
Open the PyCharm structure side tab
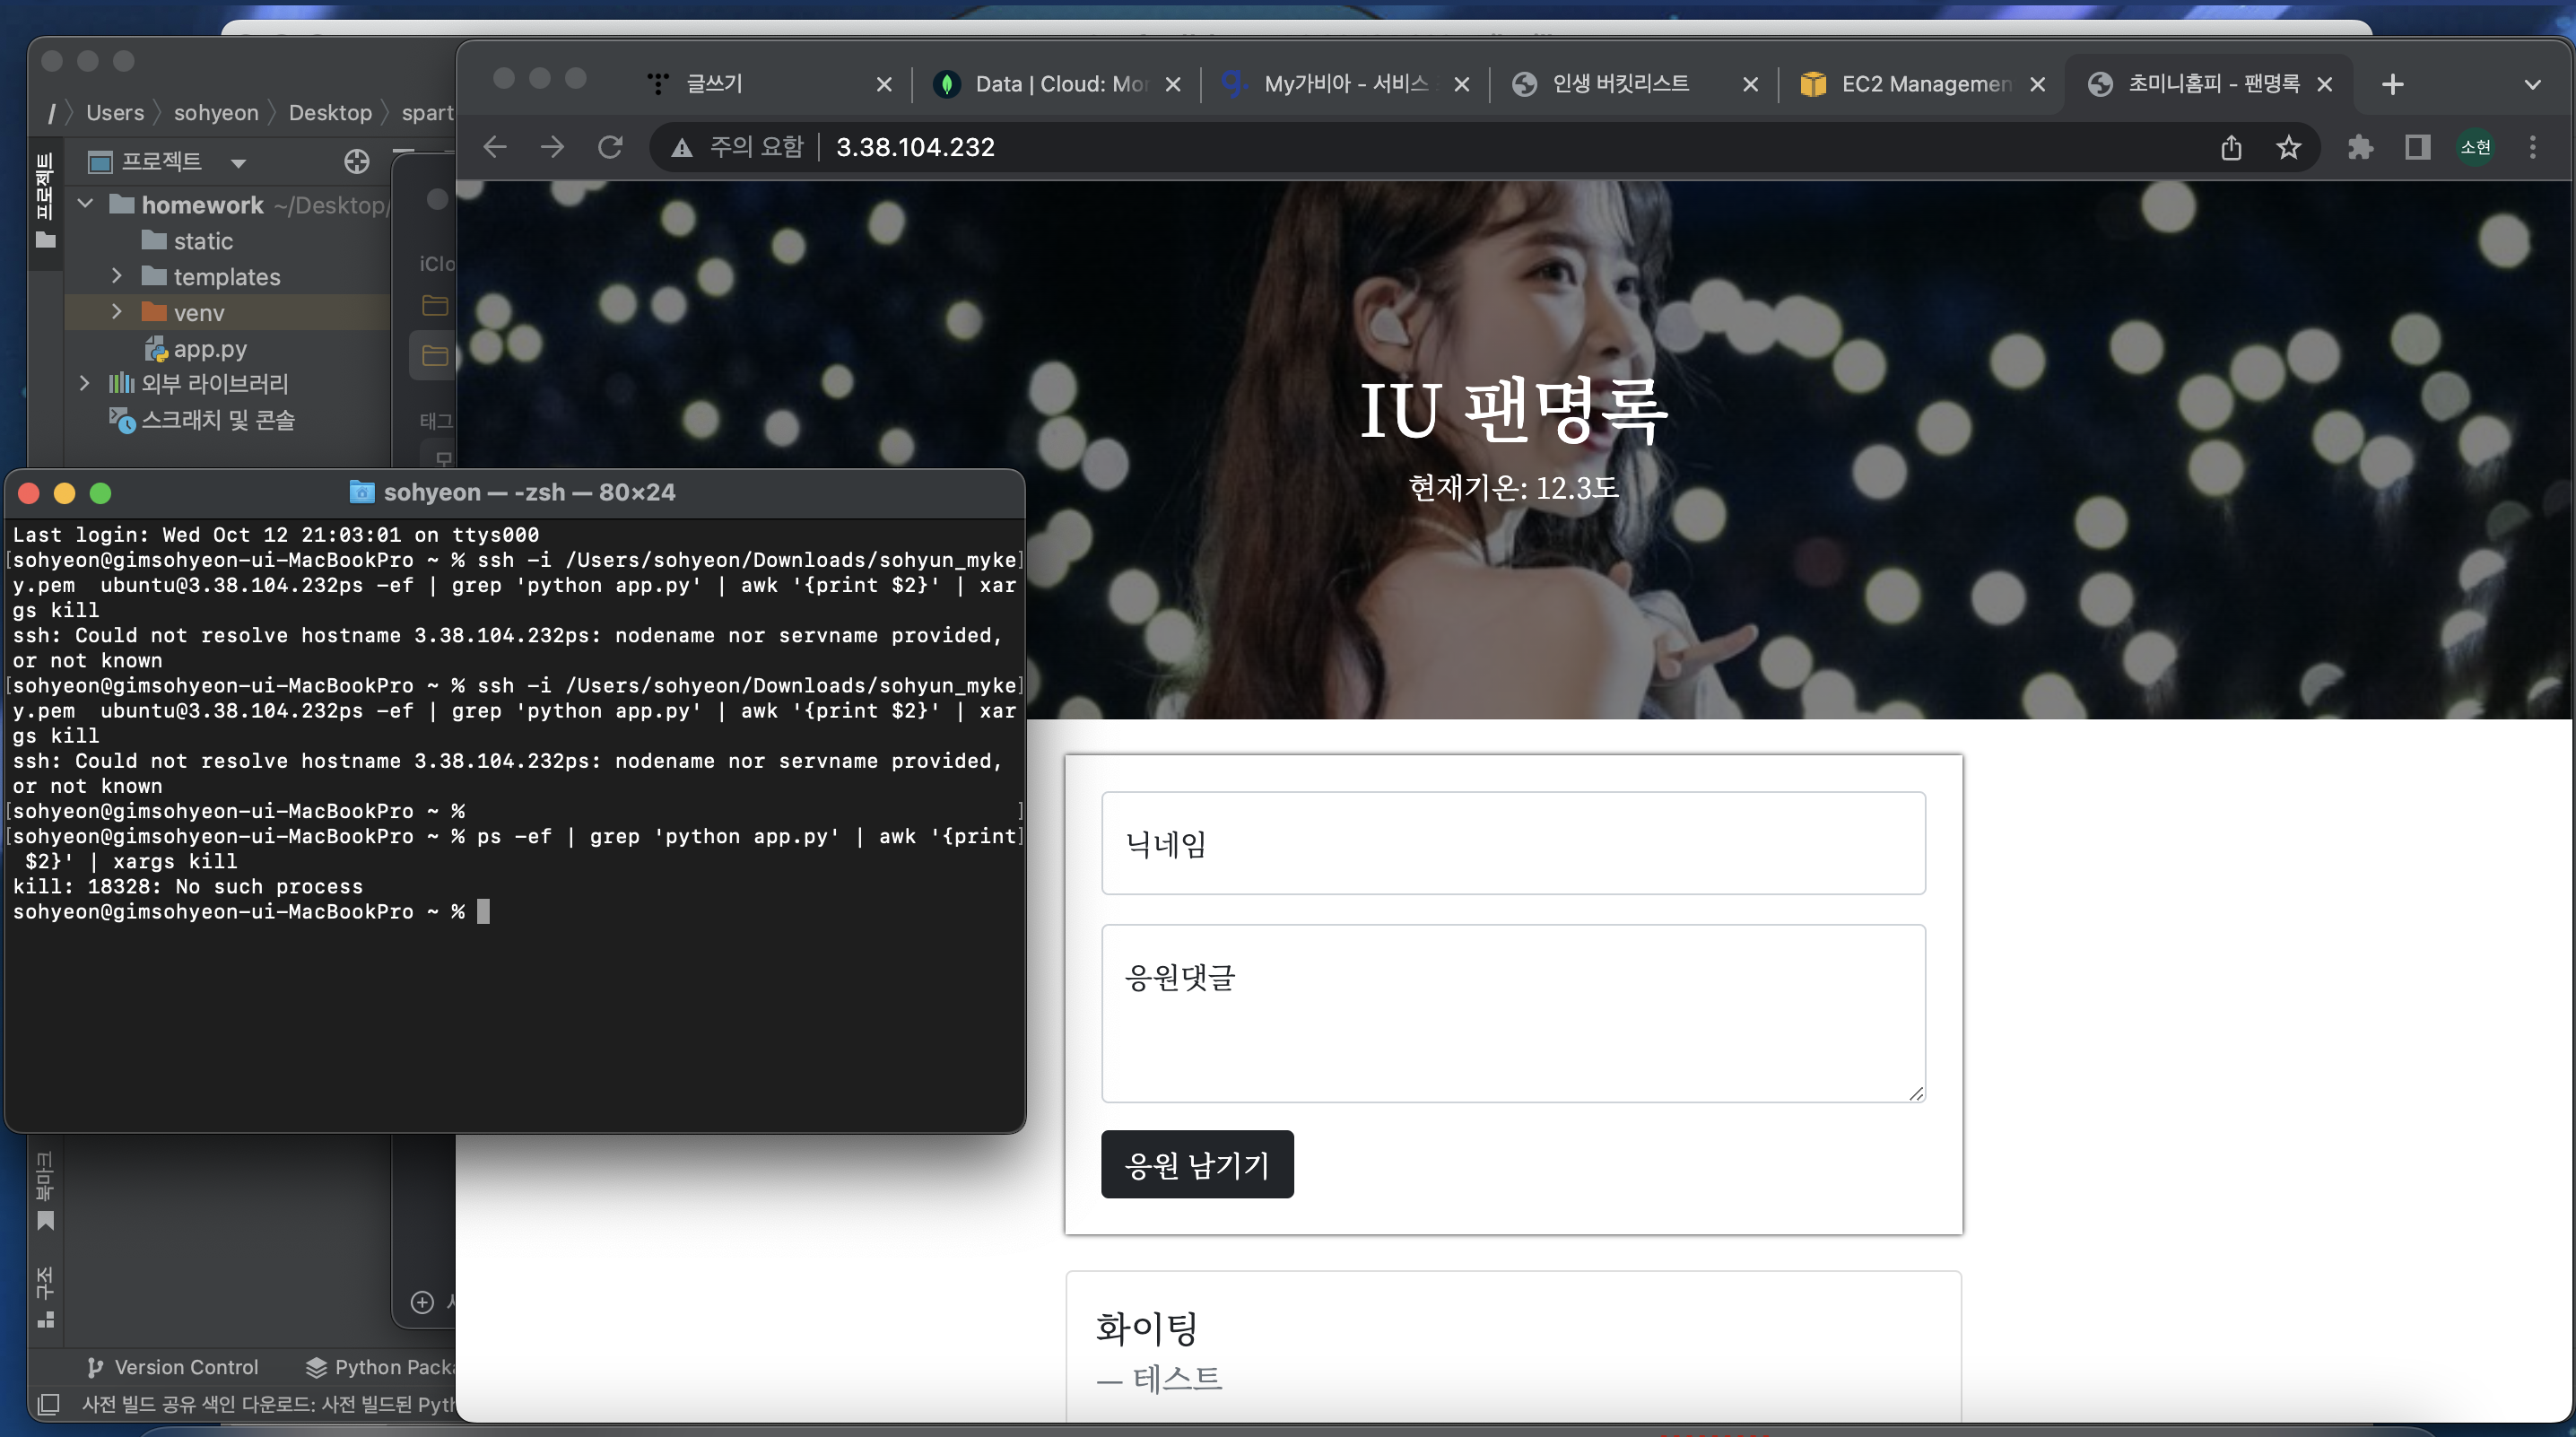coord(45,1296)
